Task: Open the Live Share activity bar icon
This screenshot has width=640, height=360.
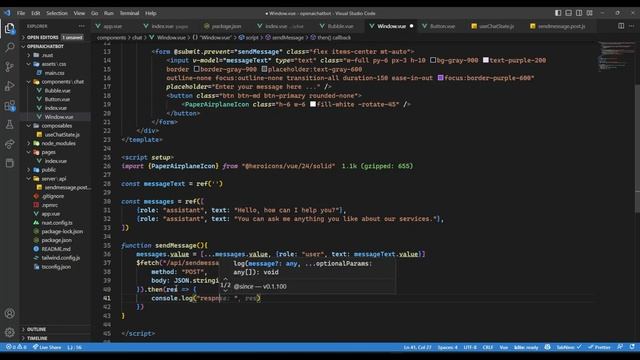Action: [x=9, y=144]
